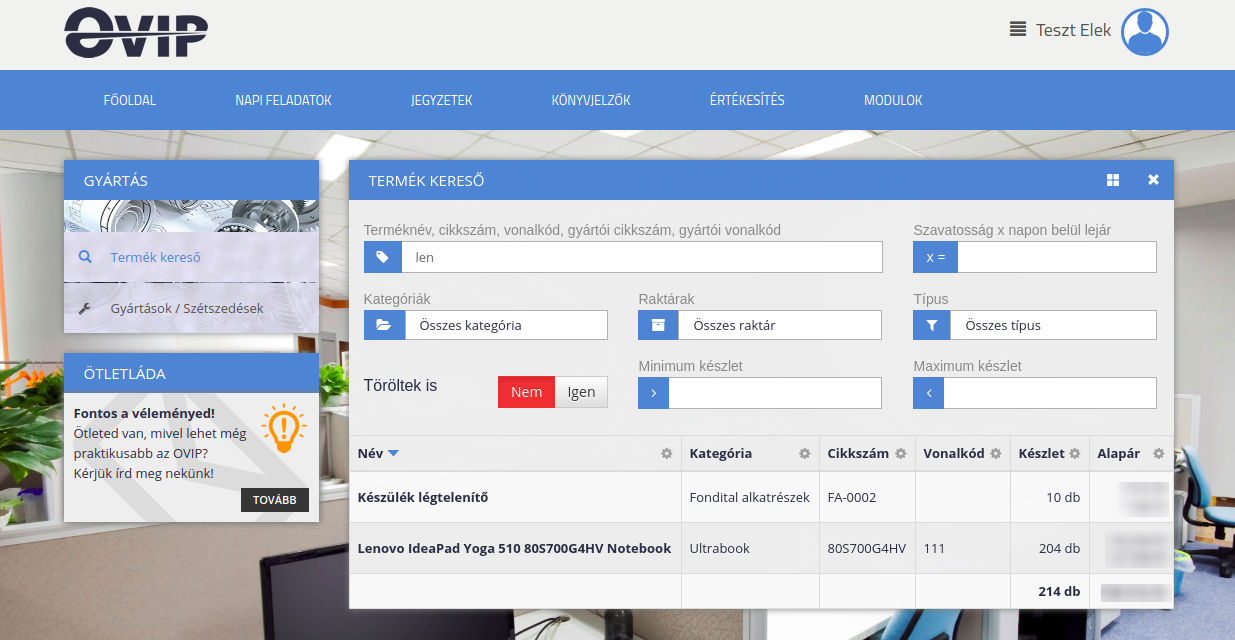Click the Ötletláda panel header
Image resolution: width=1235 pixels, height=640 pixels.
click(x=191, y=373)
